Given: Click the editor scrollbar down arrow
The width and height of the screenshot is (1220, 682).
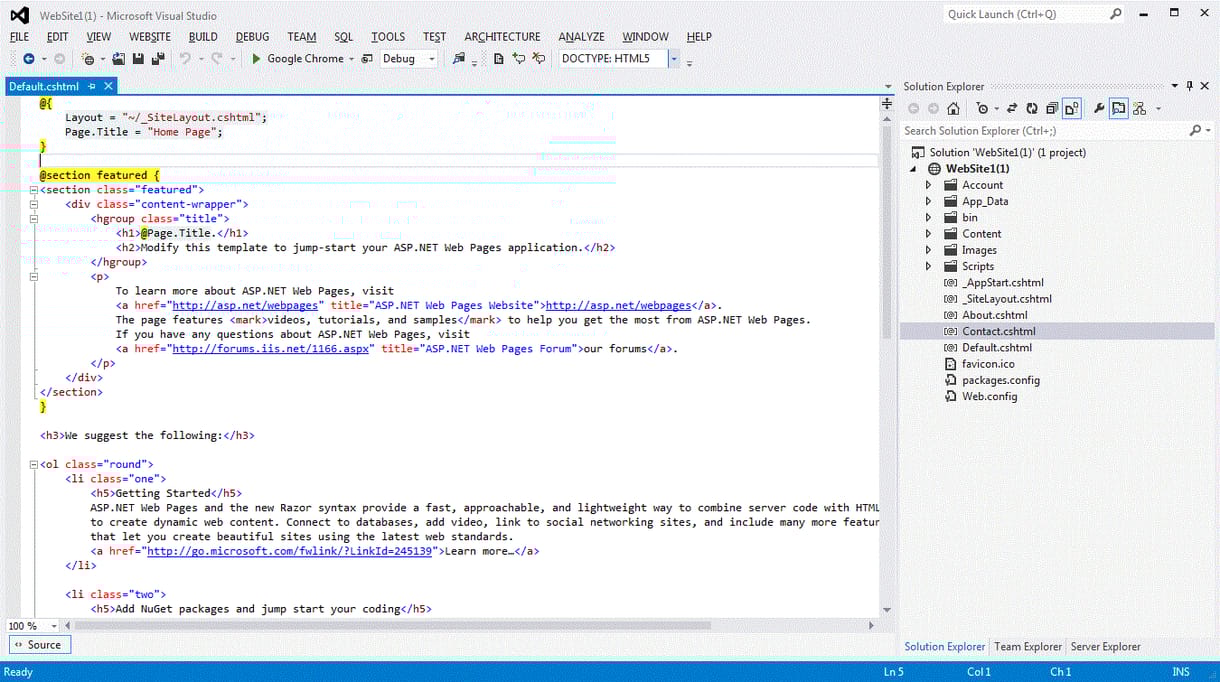Looking at the screenshot, I should [x=887, y=610].
